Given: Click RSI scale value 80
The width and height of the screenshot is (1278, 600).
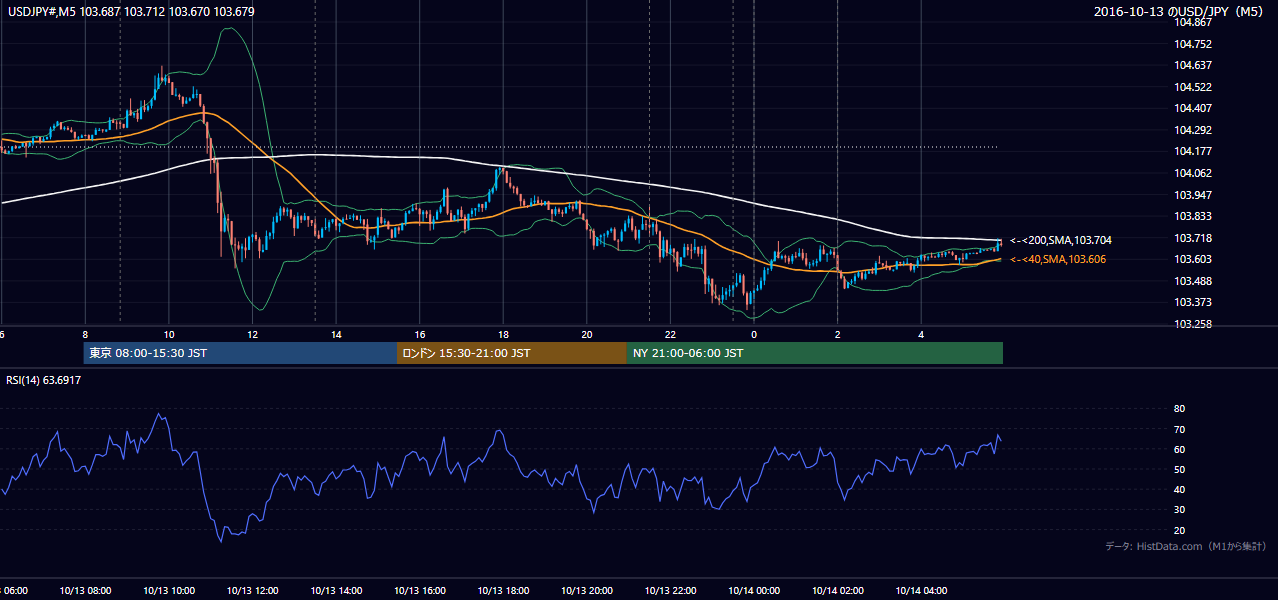Looking at the screenshot, I should point(1180,409).
